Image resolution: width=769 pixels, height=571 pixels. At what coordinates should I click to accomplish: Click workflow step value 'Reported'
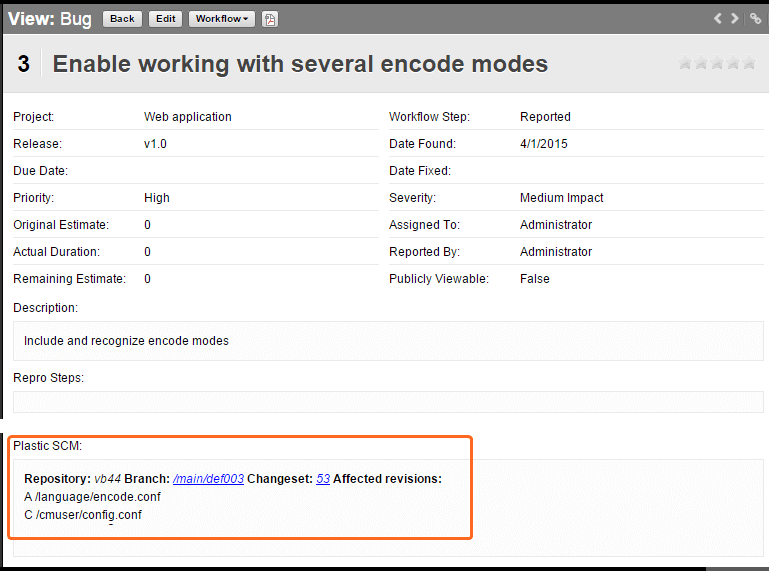point(545,117)
